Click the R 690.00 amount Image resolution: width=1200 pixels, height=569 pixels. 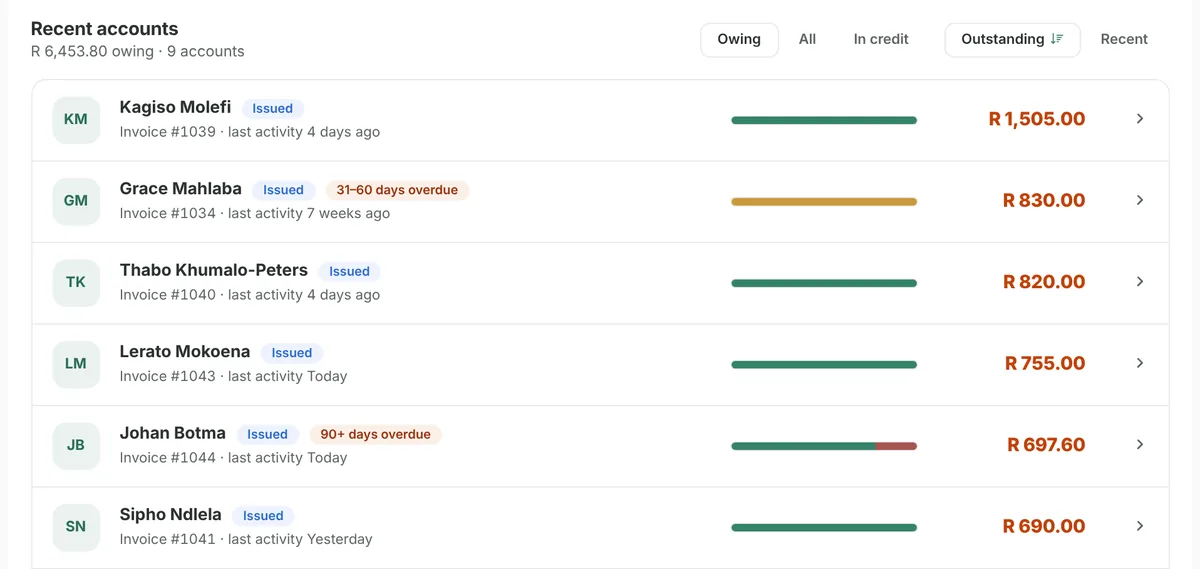pyautogui.click(x=1044, y=526)
